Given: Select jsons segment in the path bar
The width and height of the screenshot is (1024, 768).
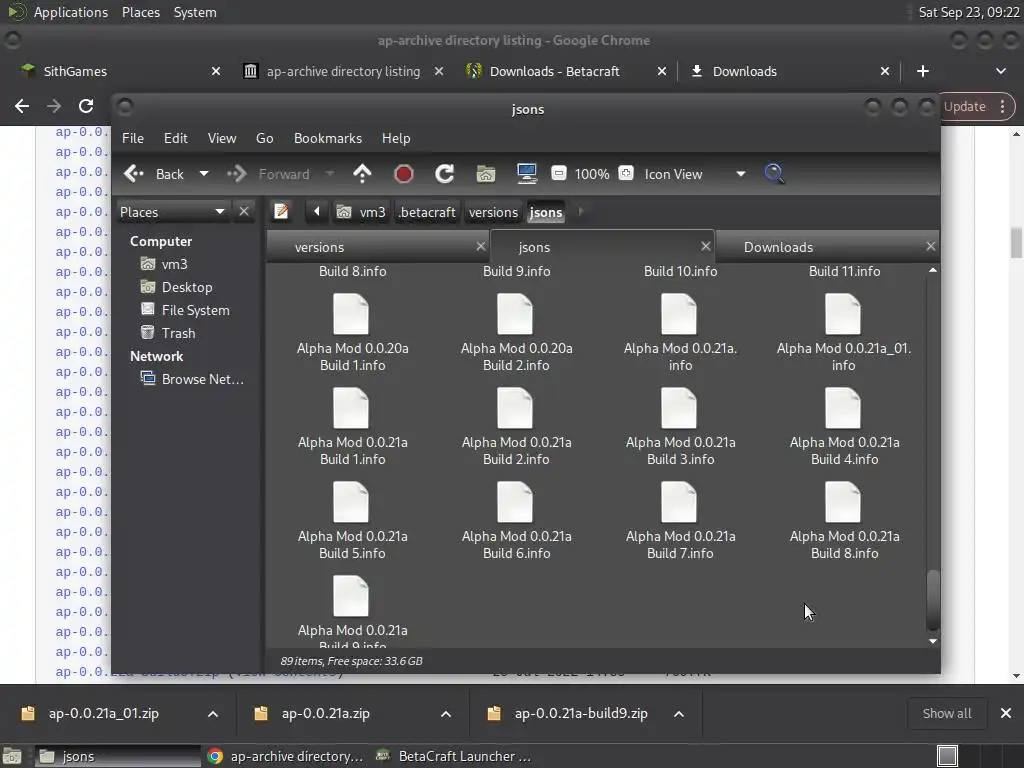Looking at the screenshot, I should pos(546,212).
